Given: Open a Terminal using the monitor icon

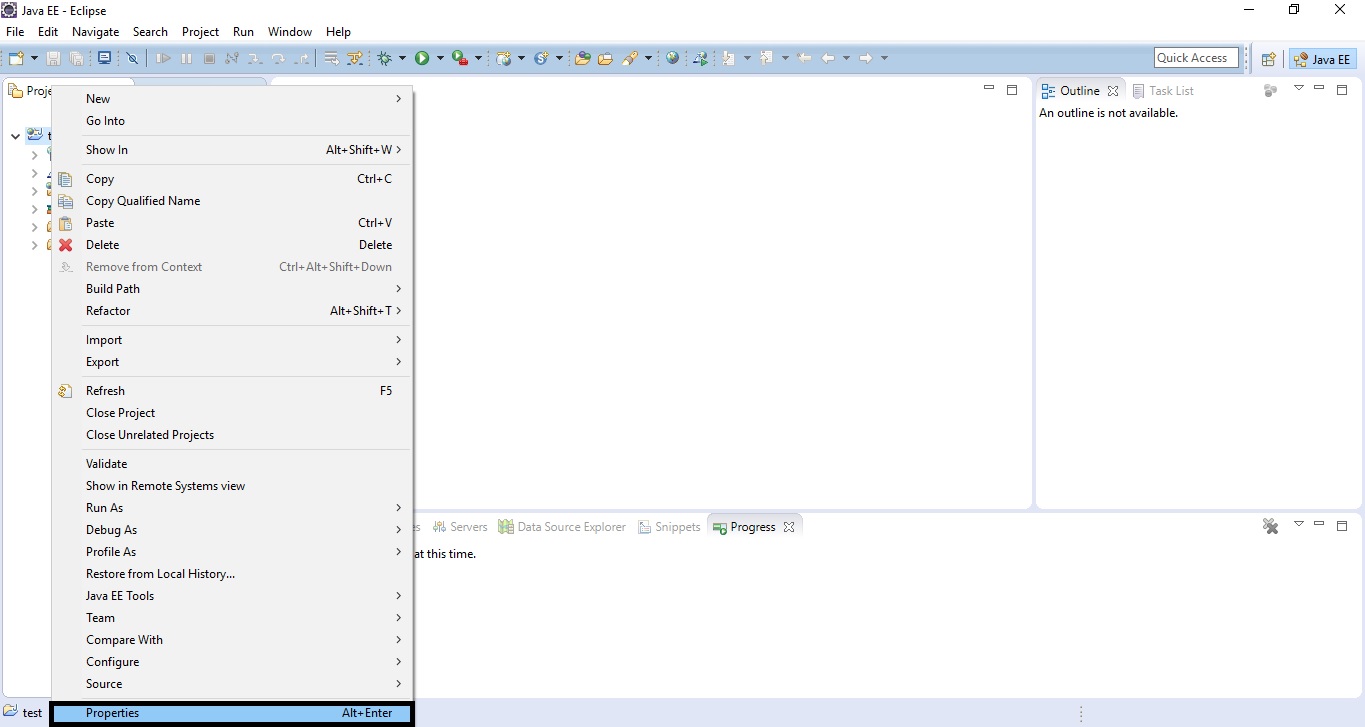Looking at the screenshot, I should 104,58.
